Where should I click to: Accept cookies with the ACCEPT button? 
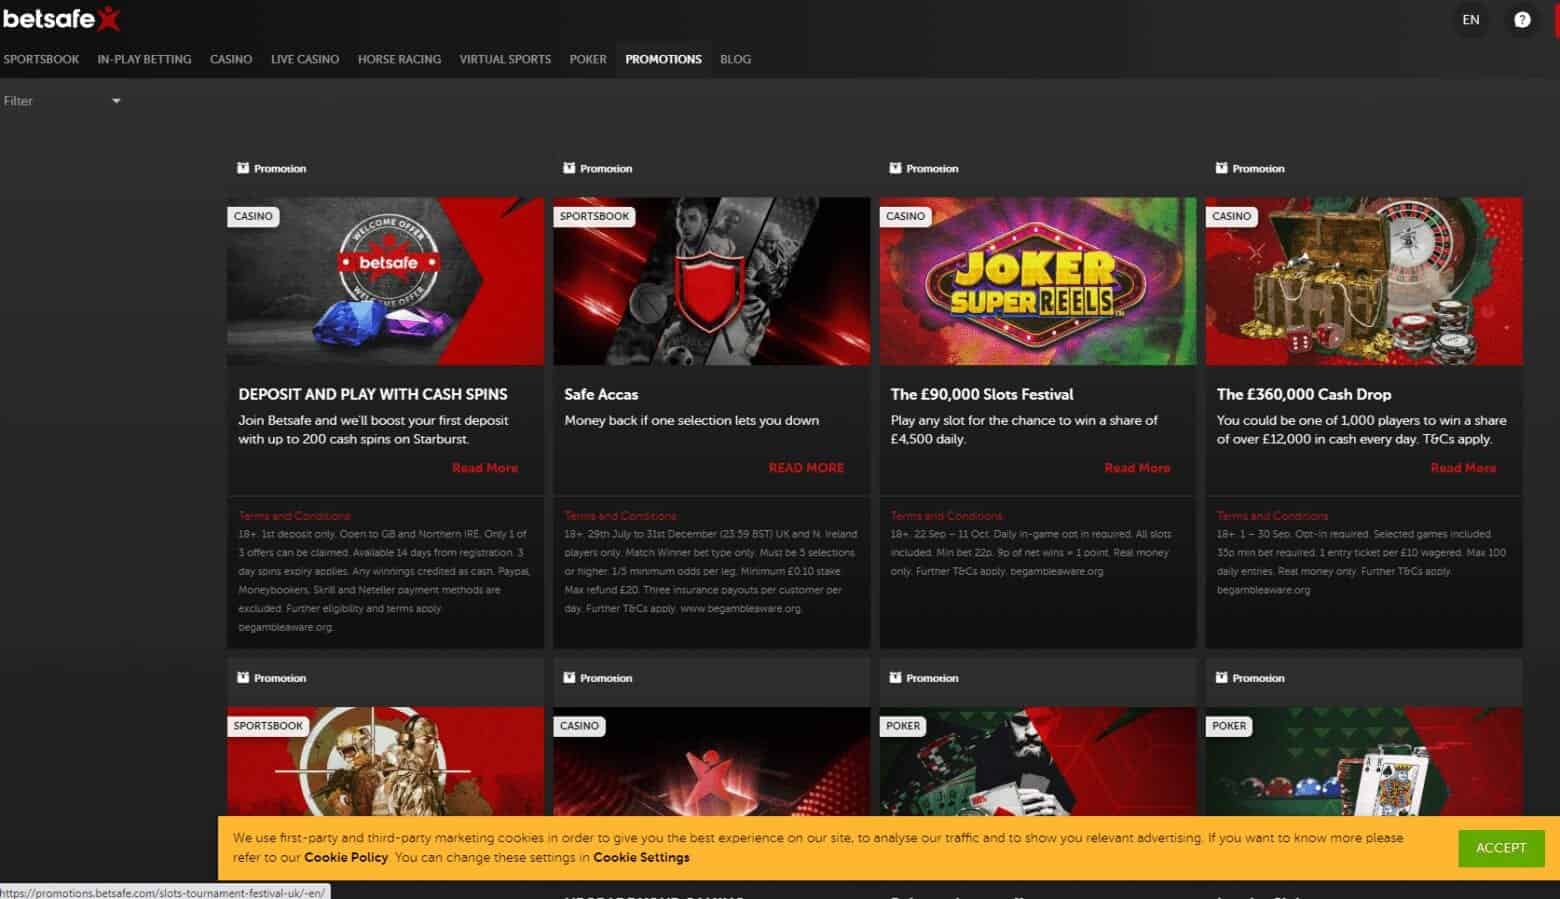point(1501,848)
